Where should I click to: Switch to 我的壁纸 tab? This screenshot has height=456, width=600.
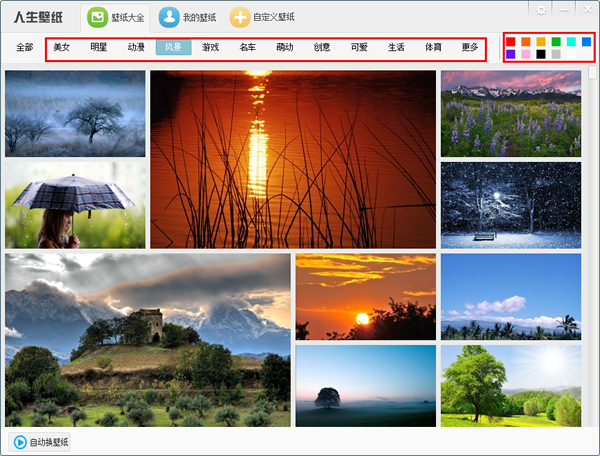[x=187, y=17]
